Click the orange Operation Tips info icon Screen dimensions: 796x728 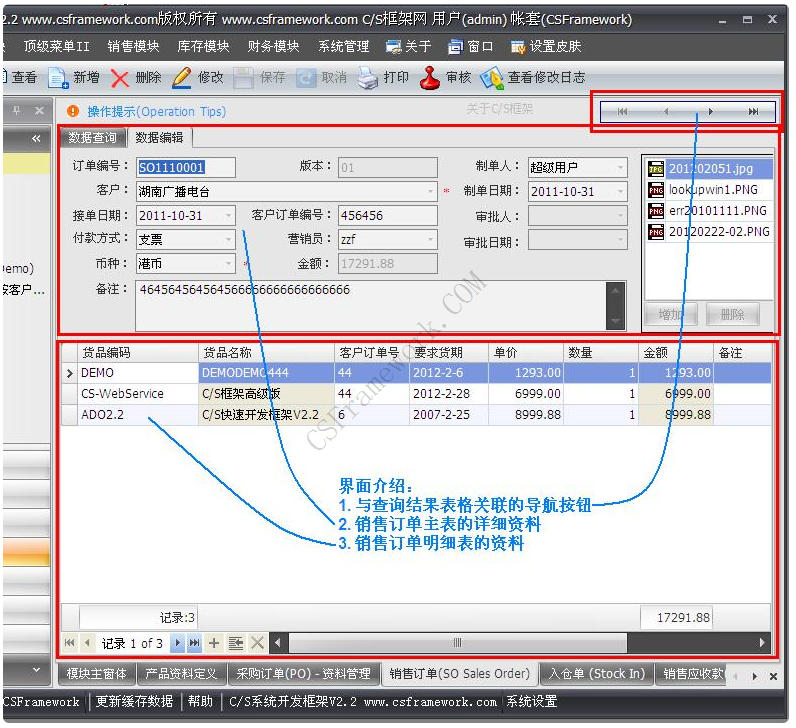click(x=73, y=111)
